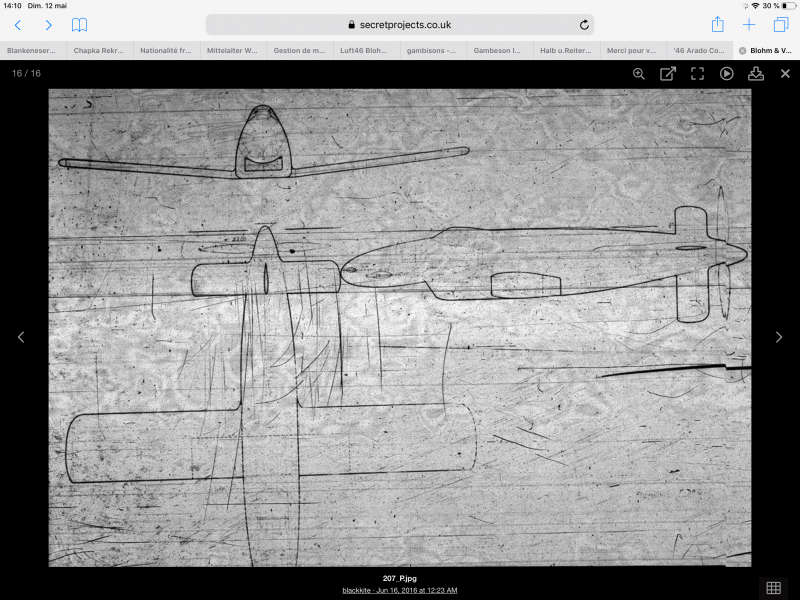This screenshot has height=600, width=800.
Task: Open a new tab with the plus icon
Action: pos(749,25)
